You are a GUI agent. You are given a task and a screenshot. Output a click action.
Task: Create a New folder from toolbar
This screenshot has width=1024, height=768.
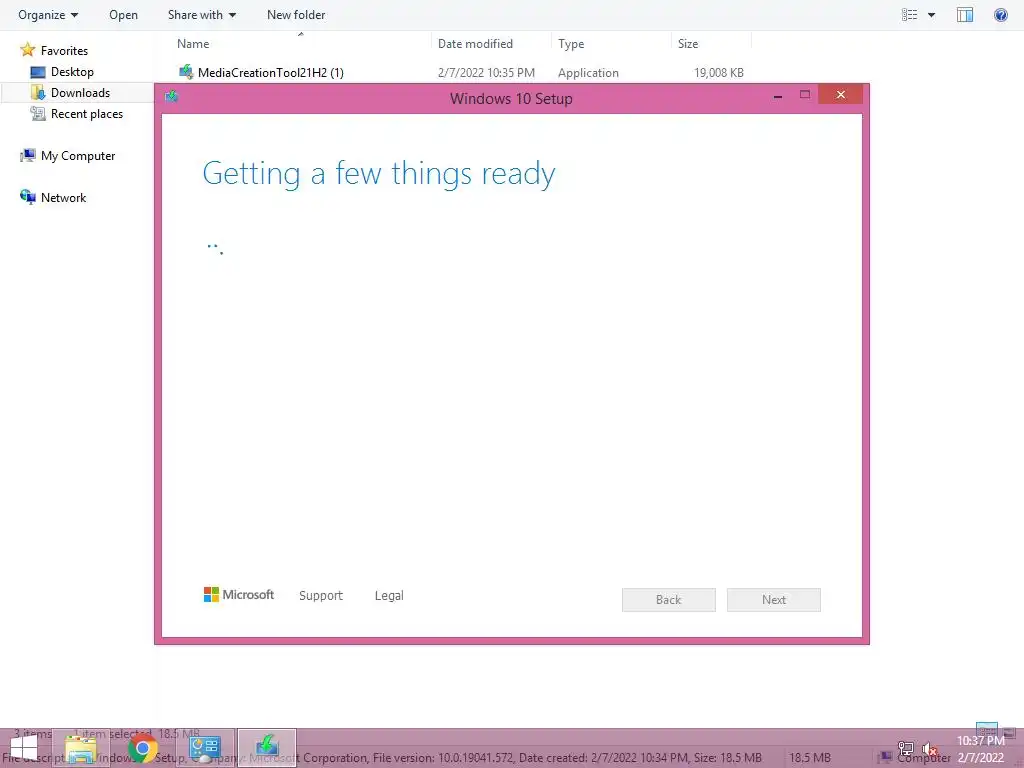point(296,14)
